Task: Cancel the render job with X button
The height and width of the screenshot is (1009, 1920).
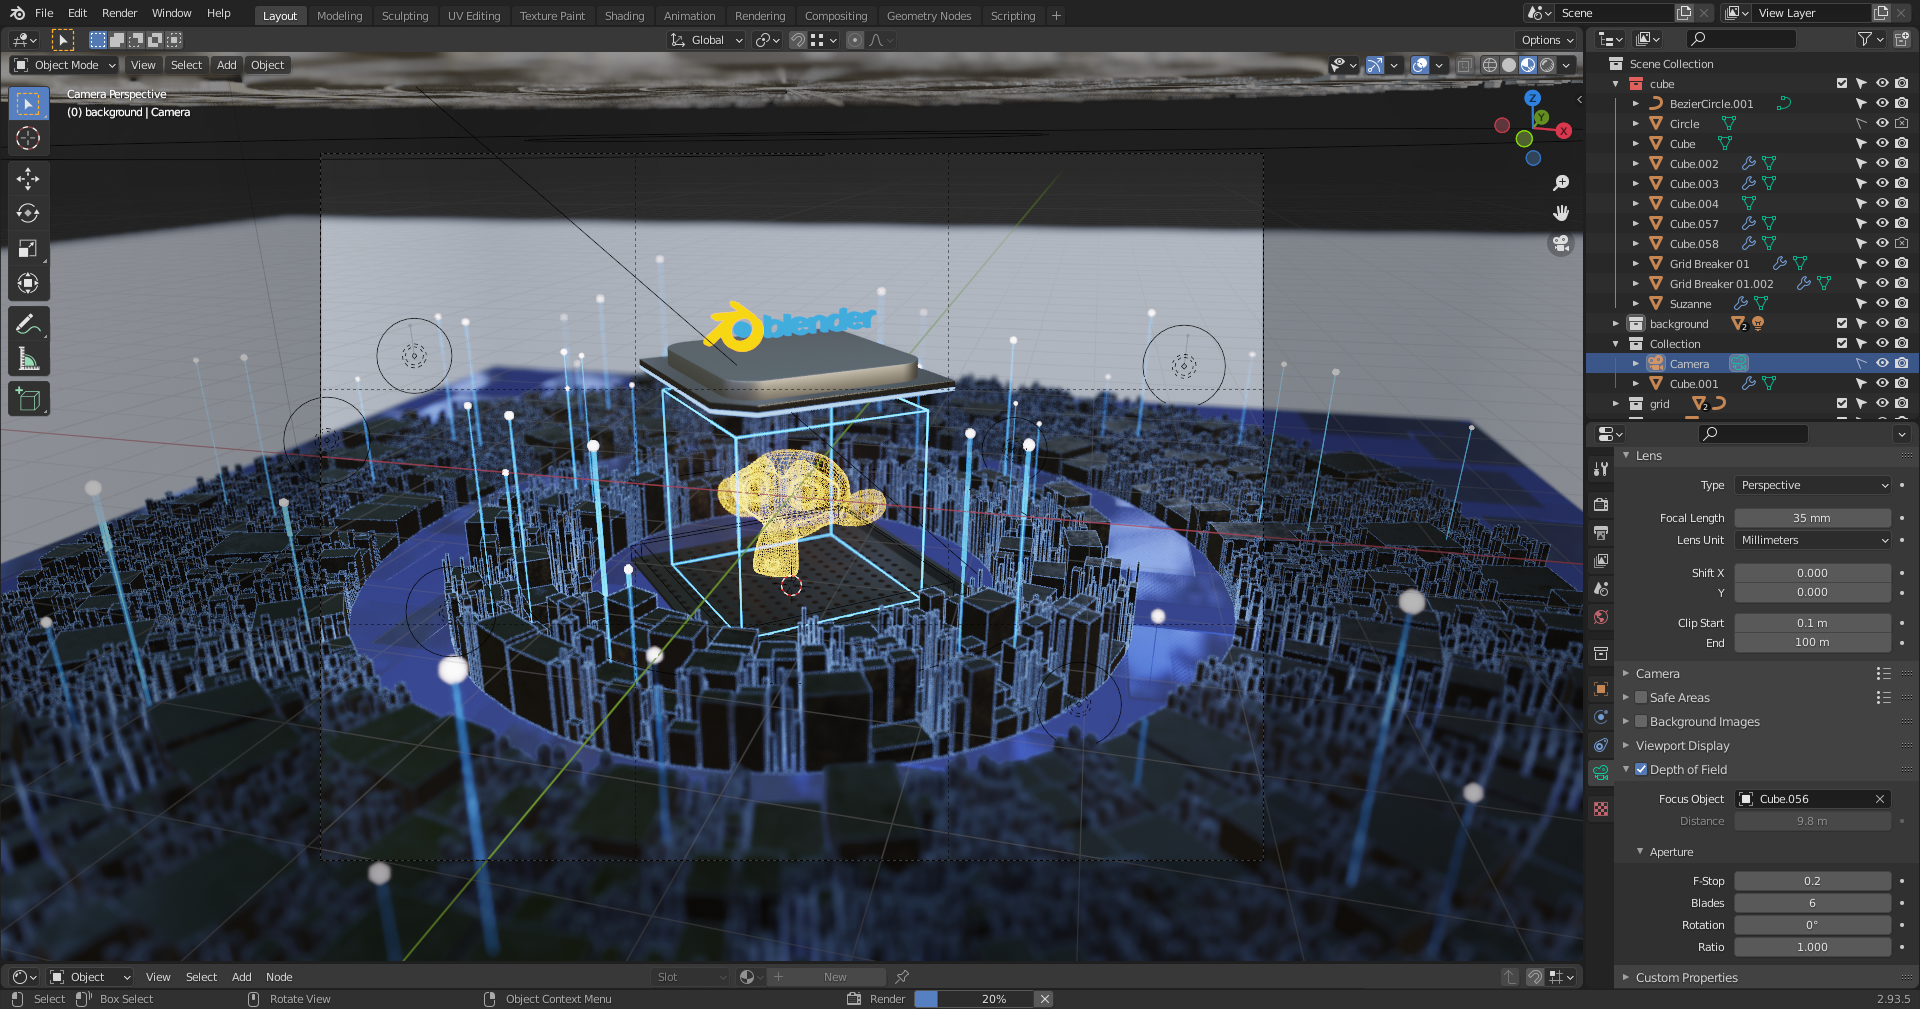Action: click(1044, 999)
